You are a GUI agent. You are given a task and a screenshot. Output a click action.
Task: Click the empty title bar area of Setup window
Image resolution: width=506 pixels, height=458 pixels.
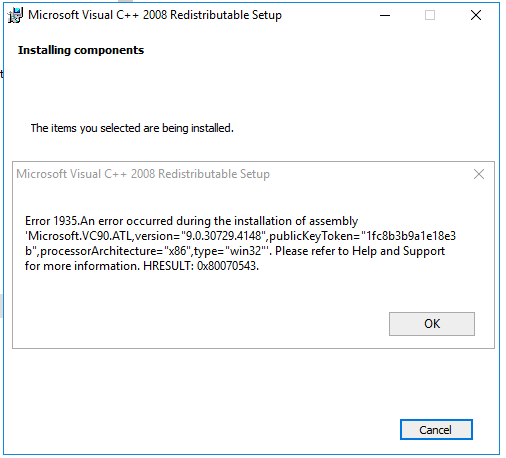330,15
